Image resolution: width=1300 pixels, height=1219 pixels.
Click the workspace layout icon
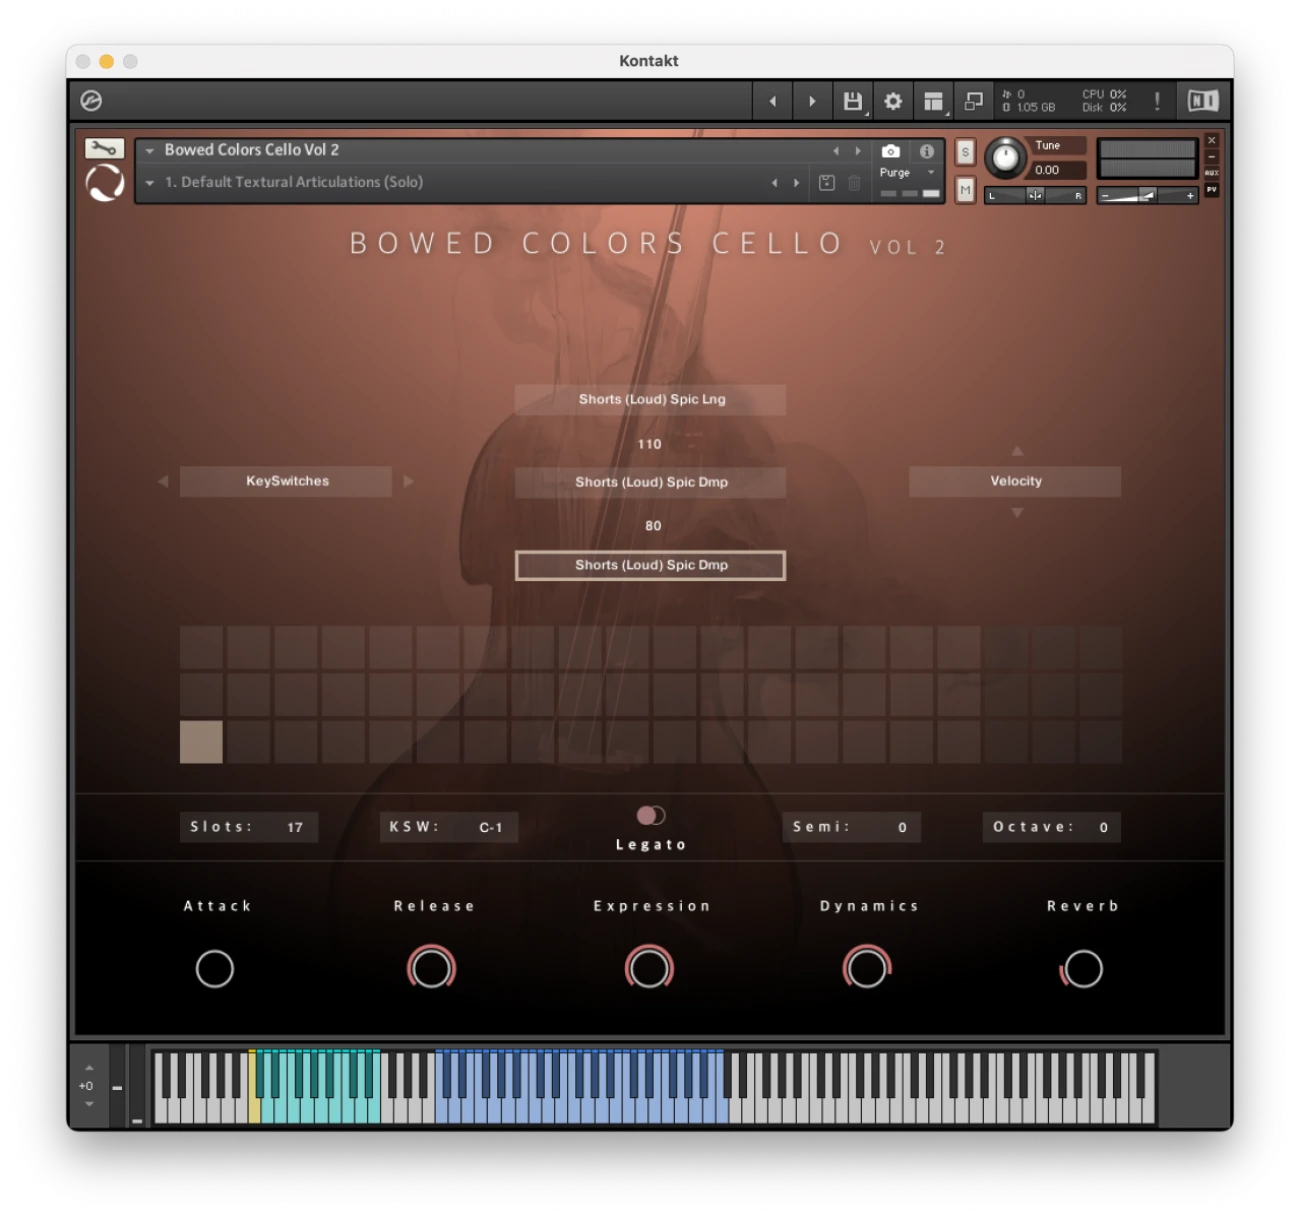933,101
